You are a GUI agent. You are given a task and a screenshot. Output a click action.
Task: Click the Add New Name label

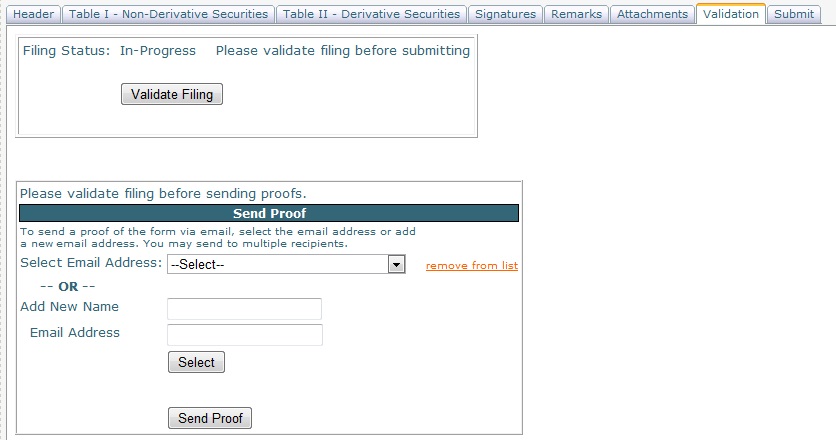69,307
